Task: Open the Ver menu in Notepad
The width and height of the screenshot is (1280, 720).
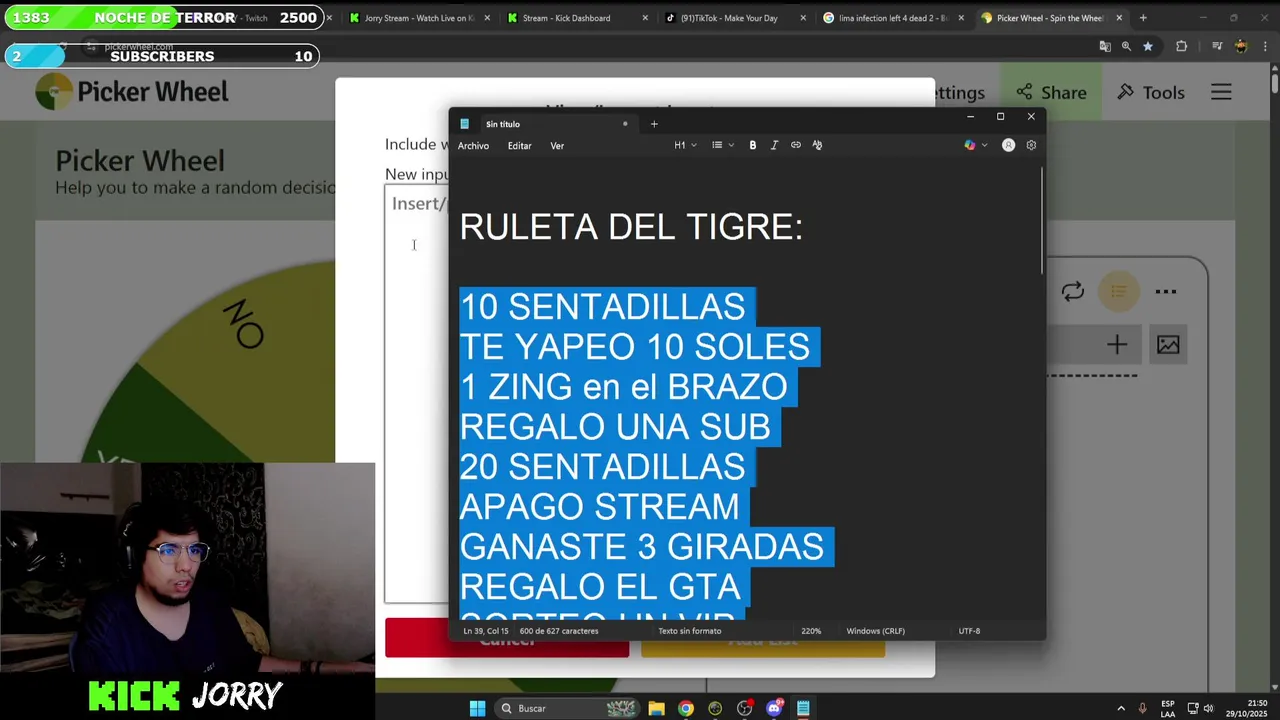Action: pyautogui.click(x=557, y=146)
